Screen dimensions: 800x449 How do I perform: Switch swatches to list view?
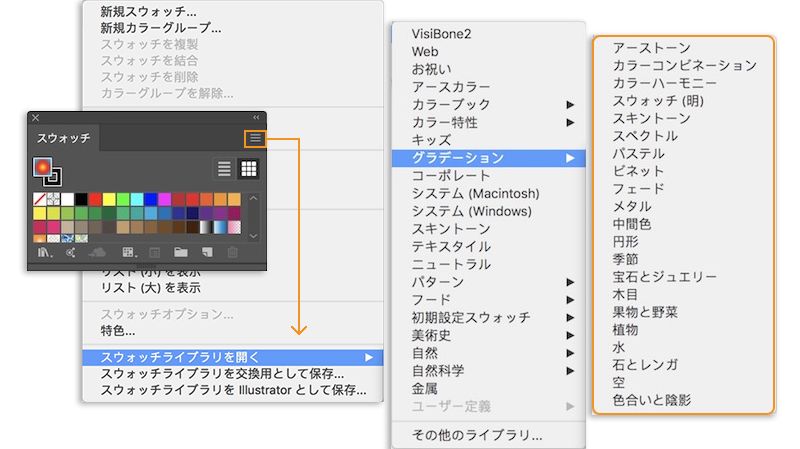click(x=224, y=168)
